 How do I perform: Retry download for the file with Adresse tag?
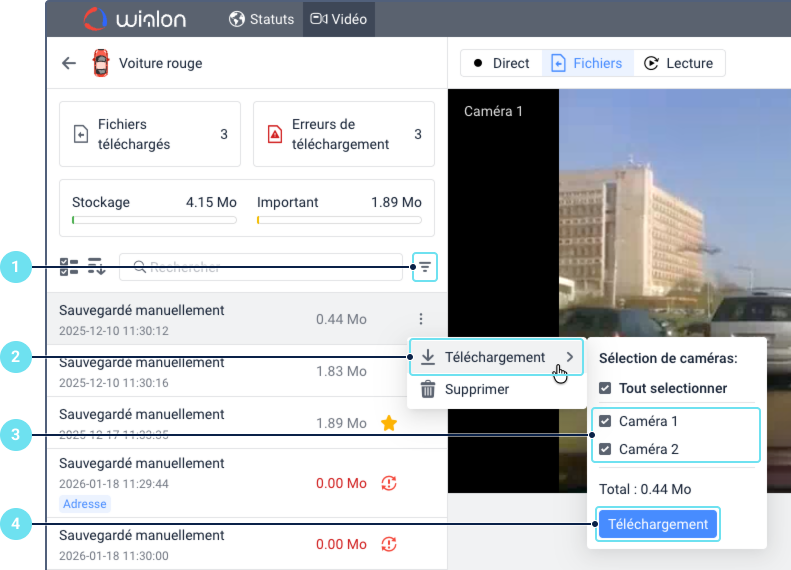(x=389, y=483)
